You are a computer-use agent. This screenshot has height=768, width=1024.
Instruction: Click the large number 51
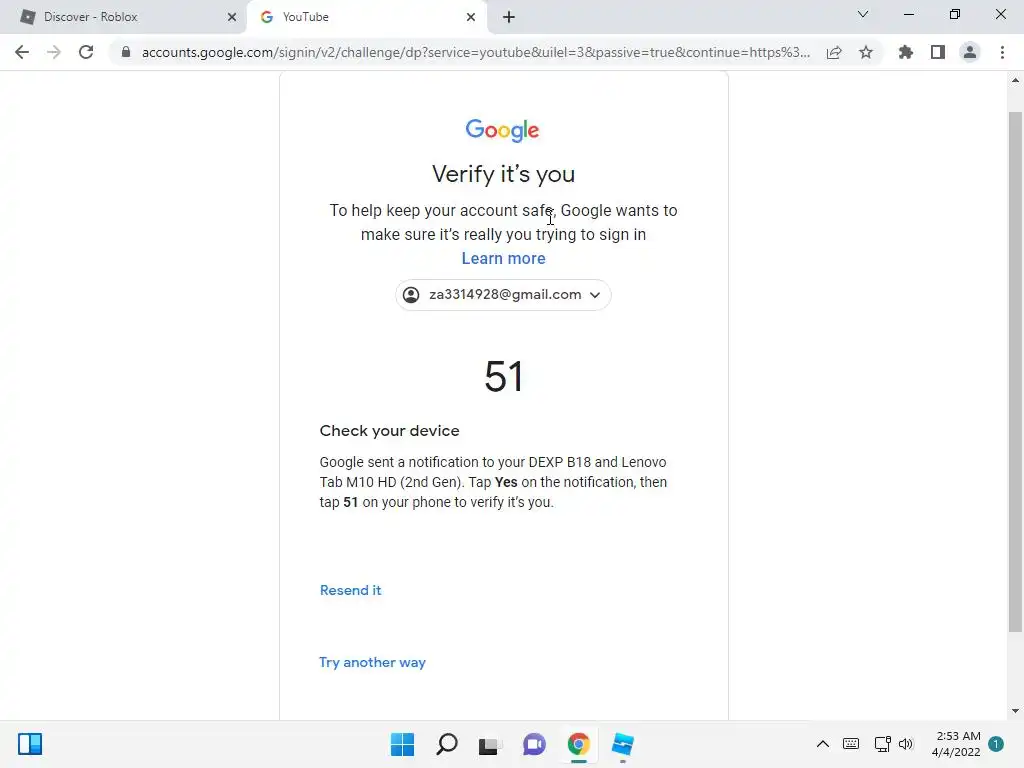click(504, 376)
